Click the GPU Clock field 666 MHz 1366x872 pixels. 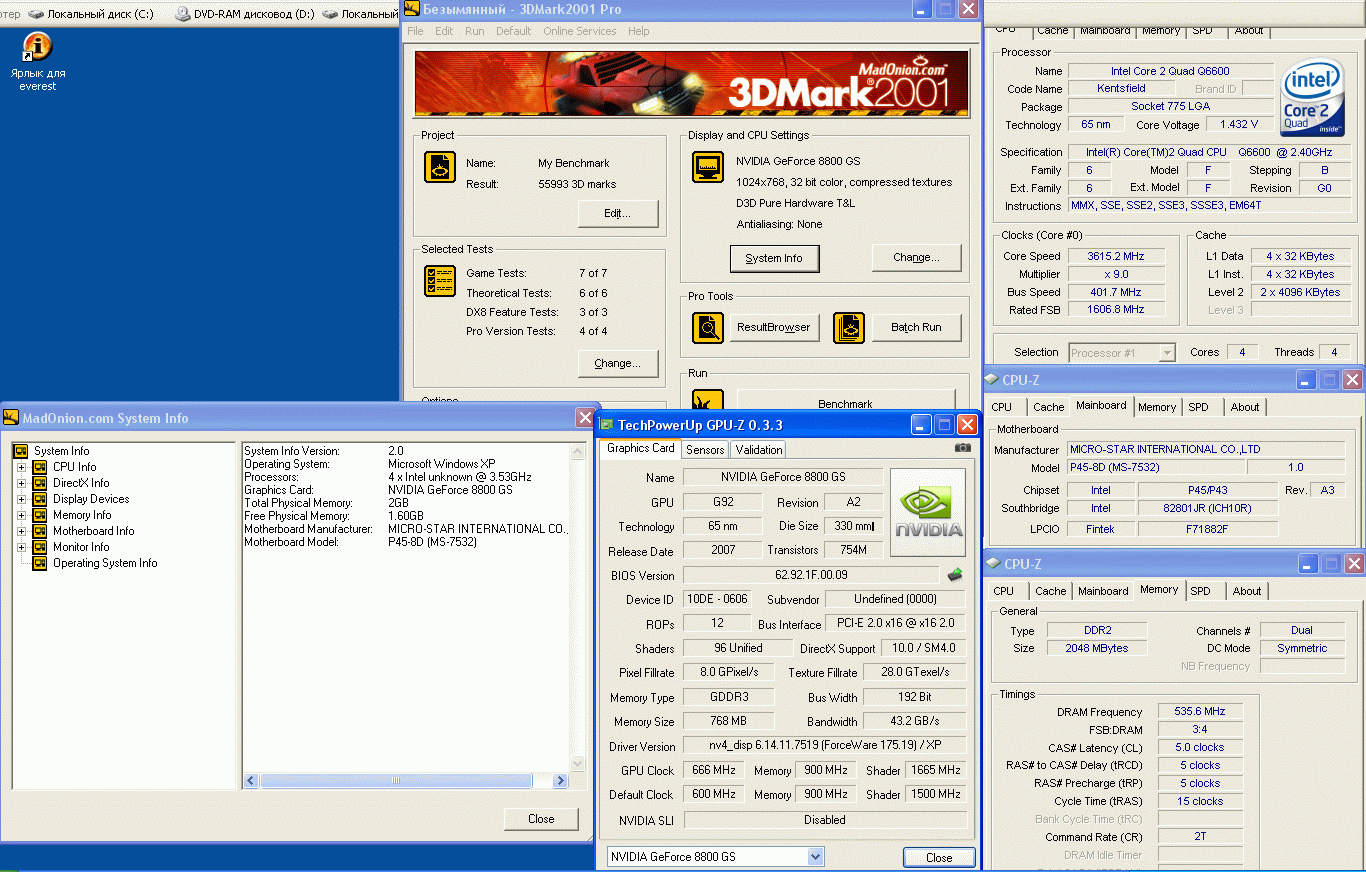(714, 770)
